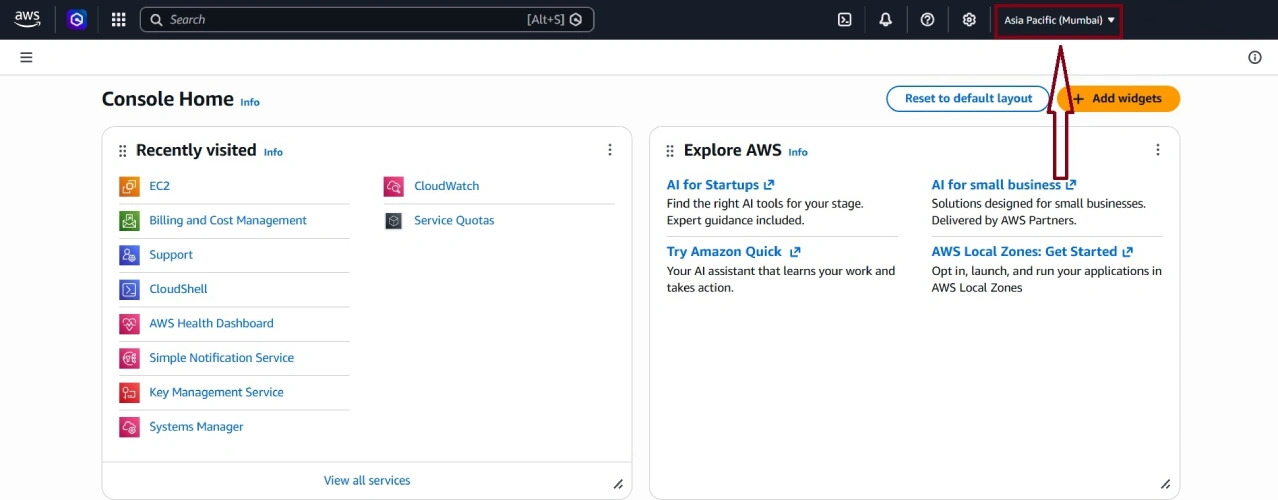Open the Services grid menu
1278x500 pixels.
118,19
